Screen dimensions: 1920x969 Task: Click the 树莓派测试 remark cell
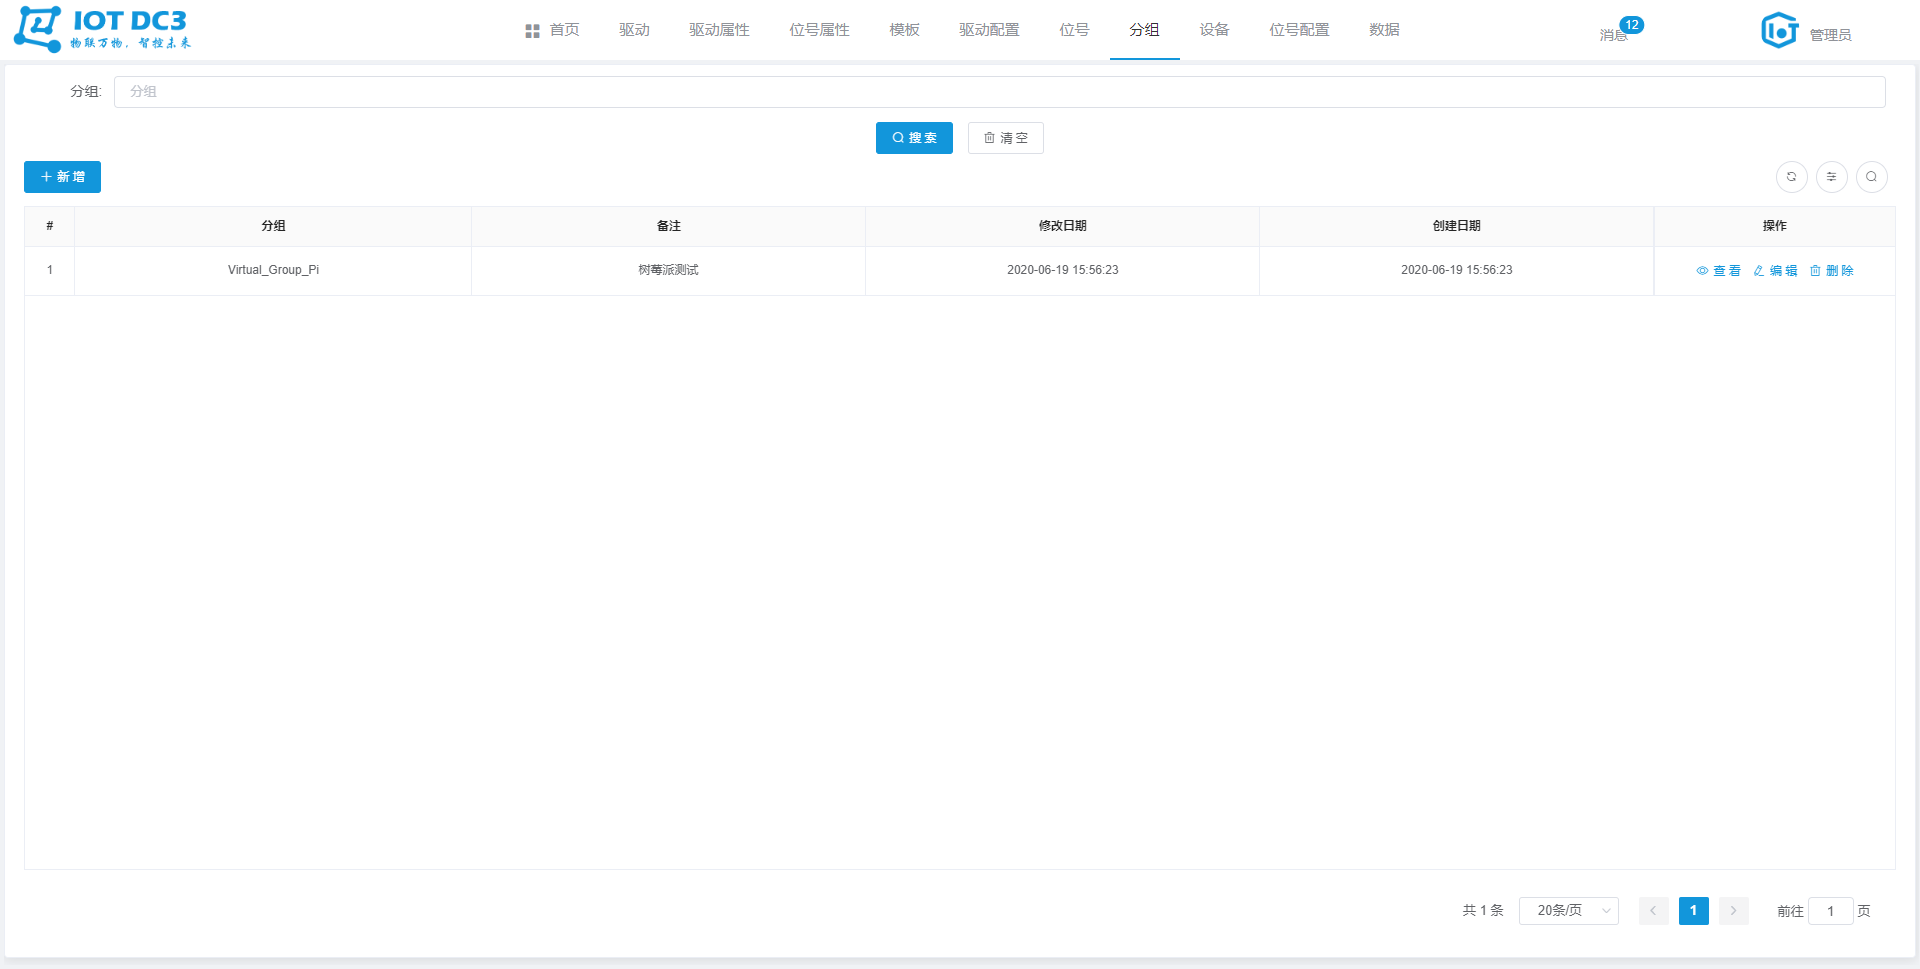pyautogui.click(x=668, y=270)
